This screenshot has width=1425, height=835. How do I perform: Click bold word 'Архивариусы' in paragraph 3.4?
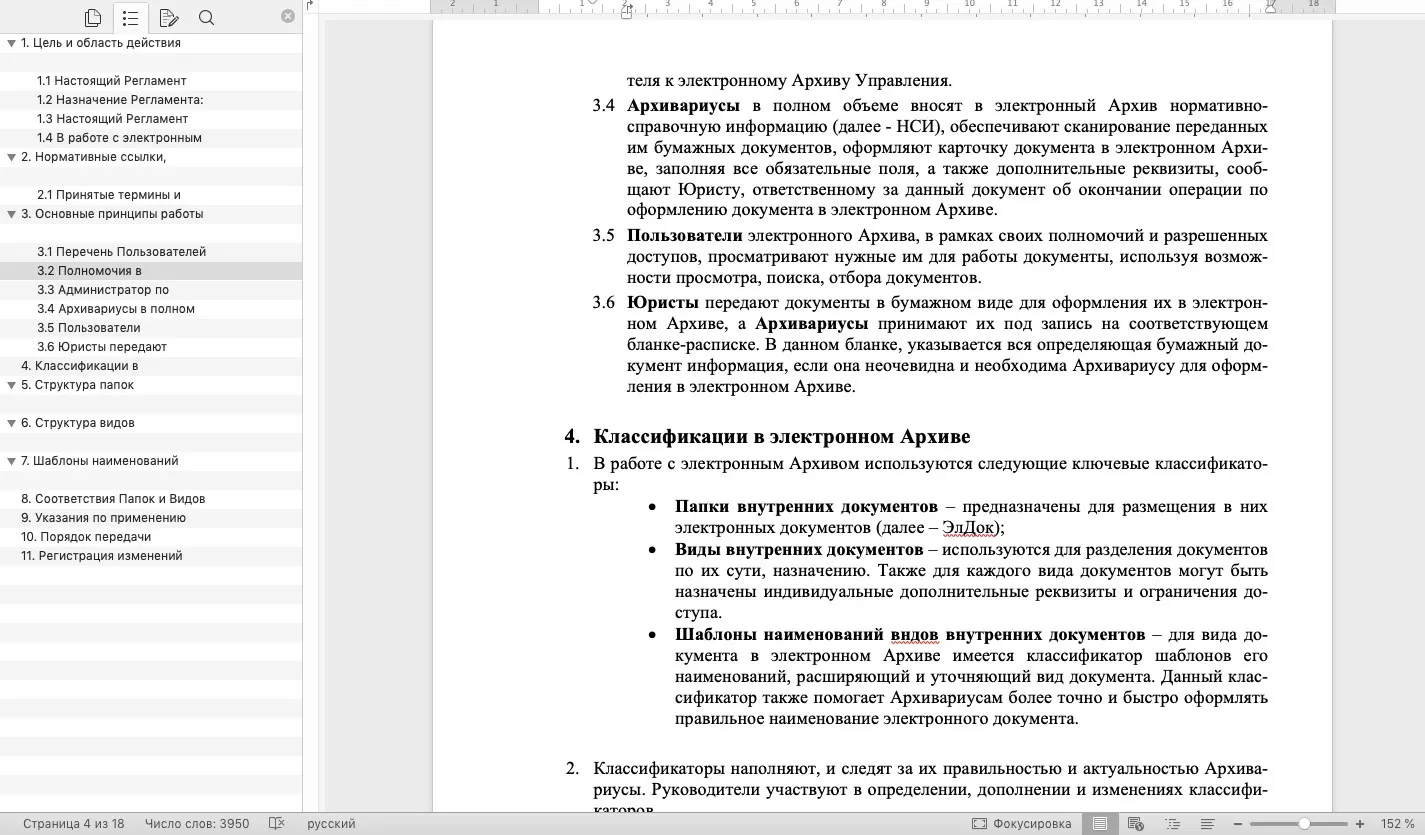684,106
